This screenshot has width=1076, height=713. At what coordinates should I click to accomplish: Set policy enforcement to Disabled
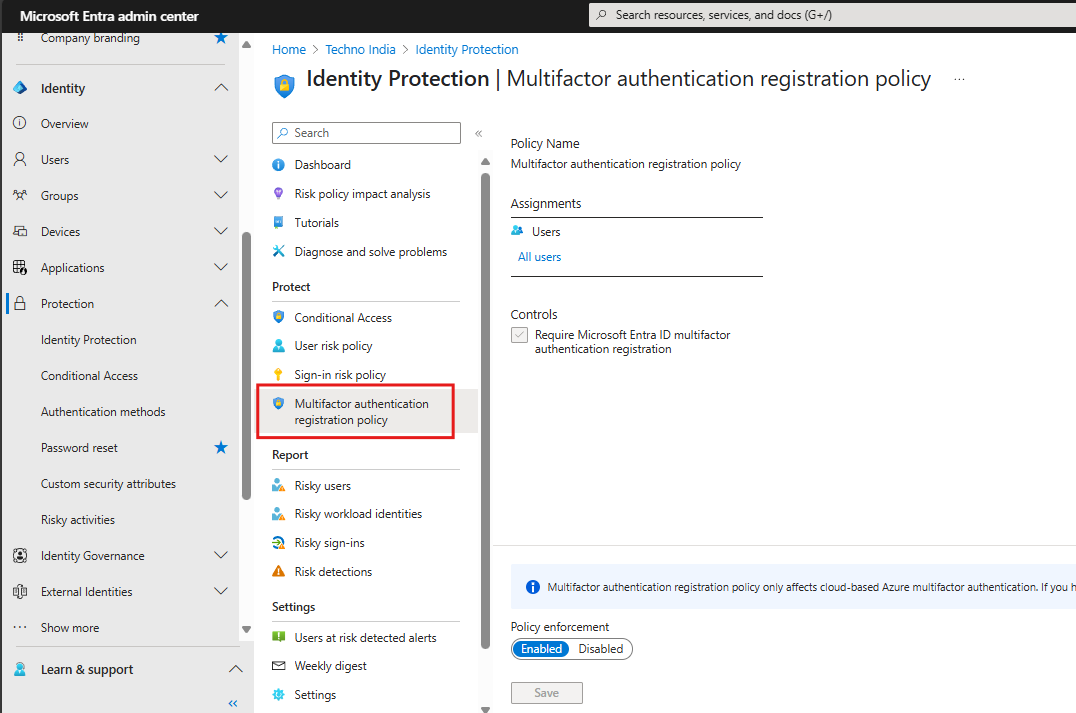coord(600,648)
